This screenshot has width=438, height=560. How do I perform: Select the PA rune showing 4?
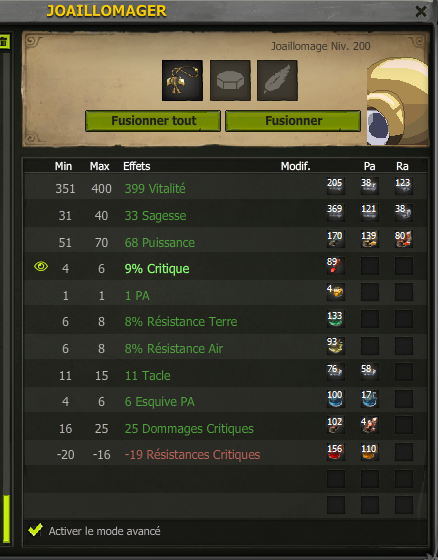click(335, 292)
